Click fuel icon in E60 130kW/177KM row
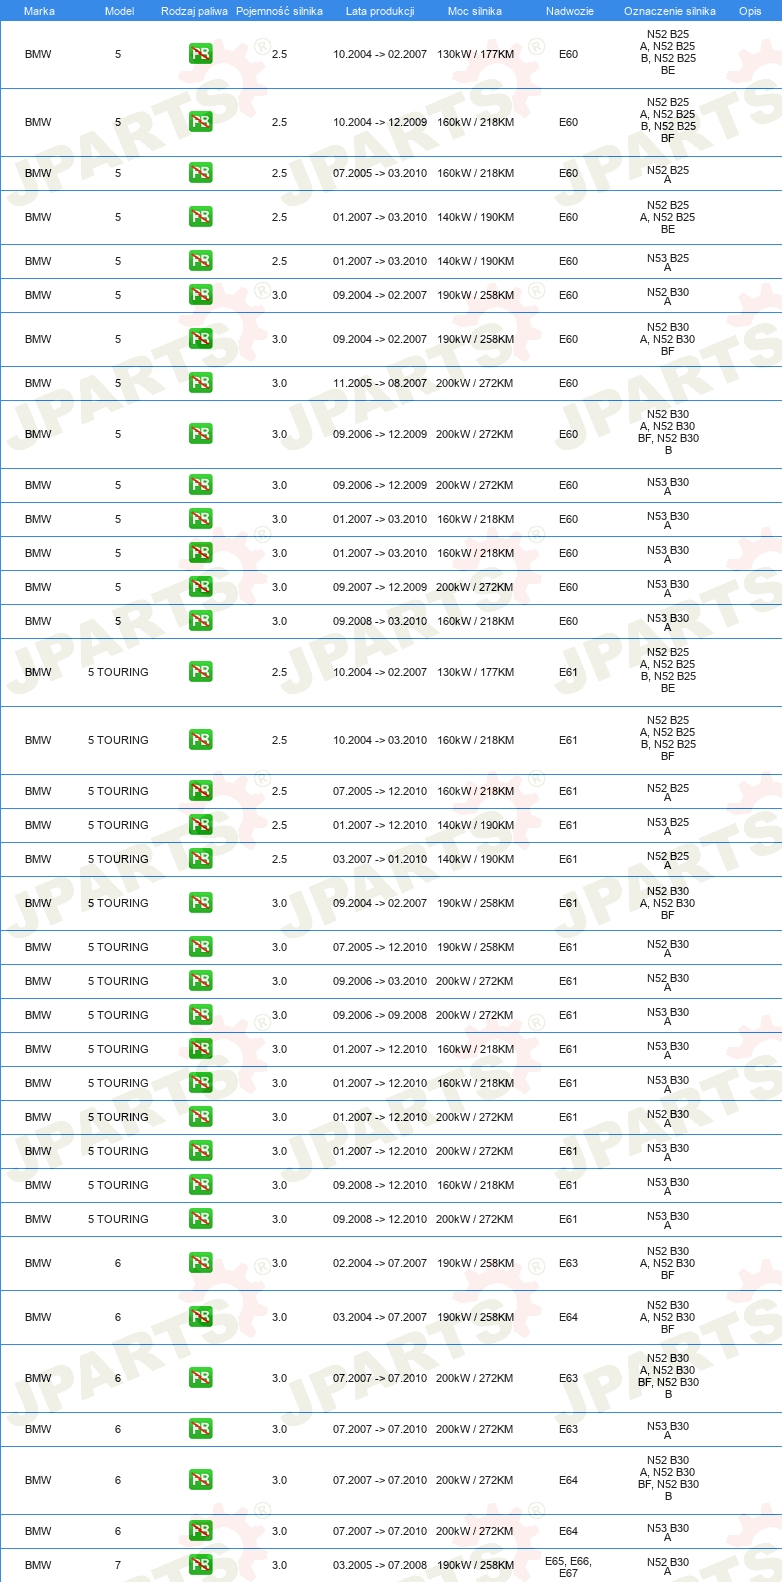The width and height of the screenshot is (782, 1582). pos(200,54)
